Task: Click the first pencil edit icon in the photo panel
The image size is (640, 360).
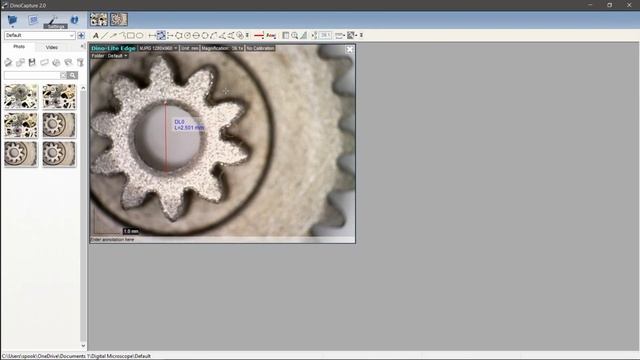Action: click(x=8, y=62)
